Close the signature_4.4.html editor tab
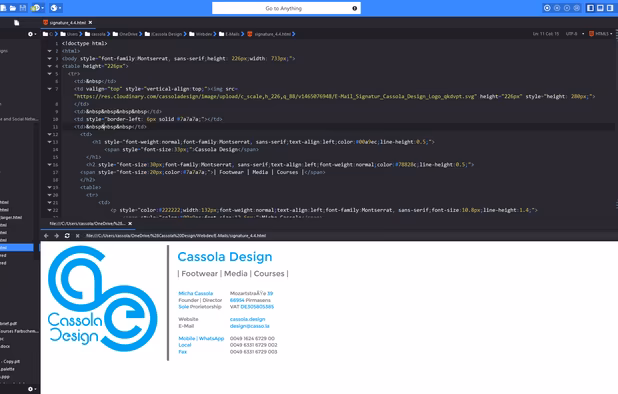Screen dimensions: 618x394 pos(90,22)
